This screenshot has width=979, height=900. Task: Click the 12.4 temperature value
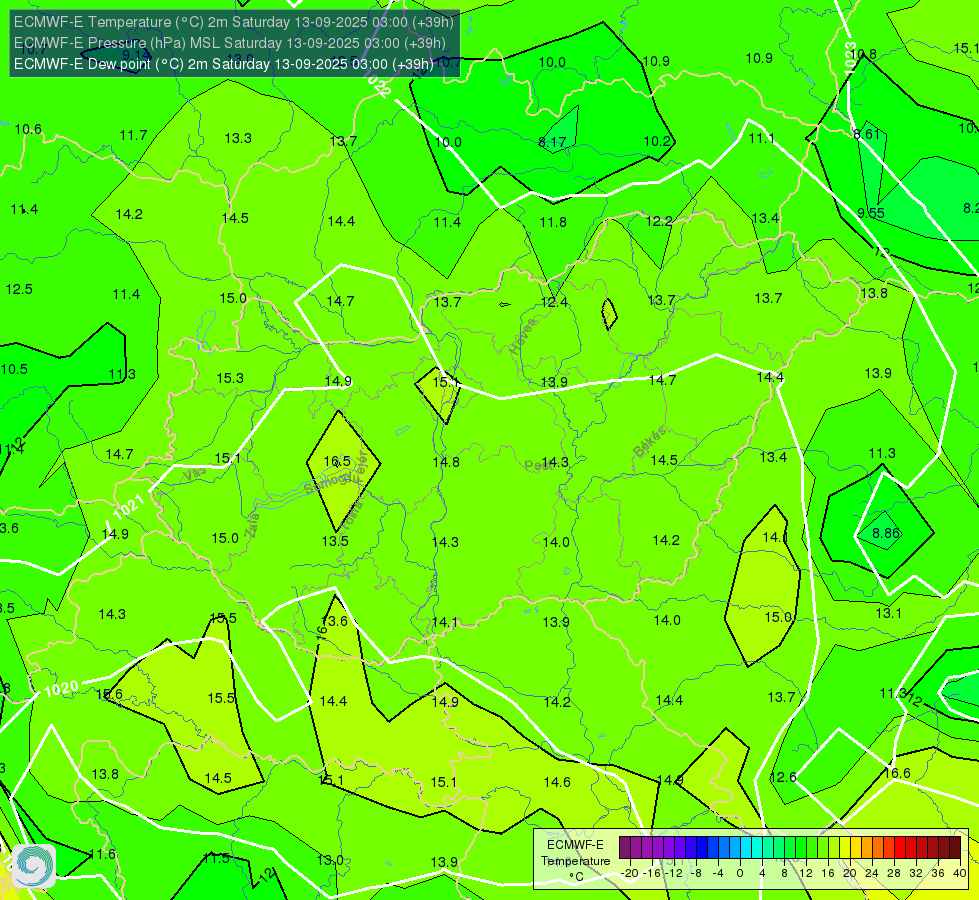[554, 302]
